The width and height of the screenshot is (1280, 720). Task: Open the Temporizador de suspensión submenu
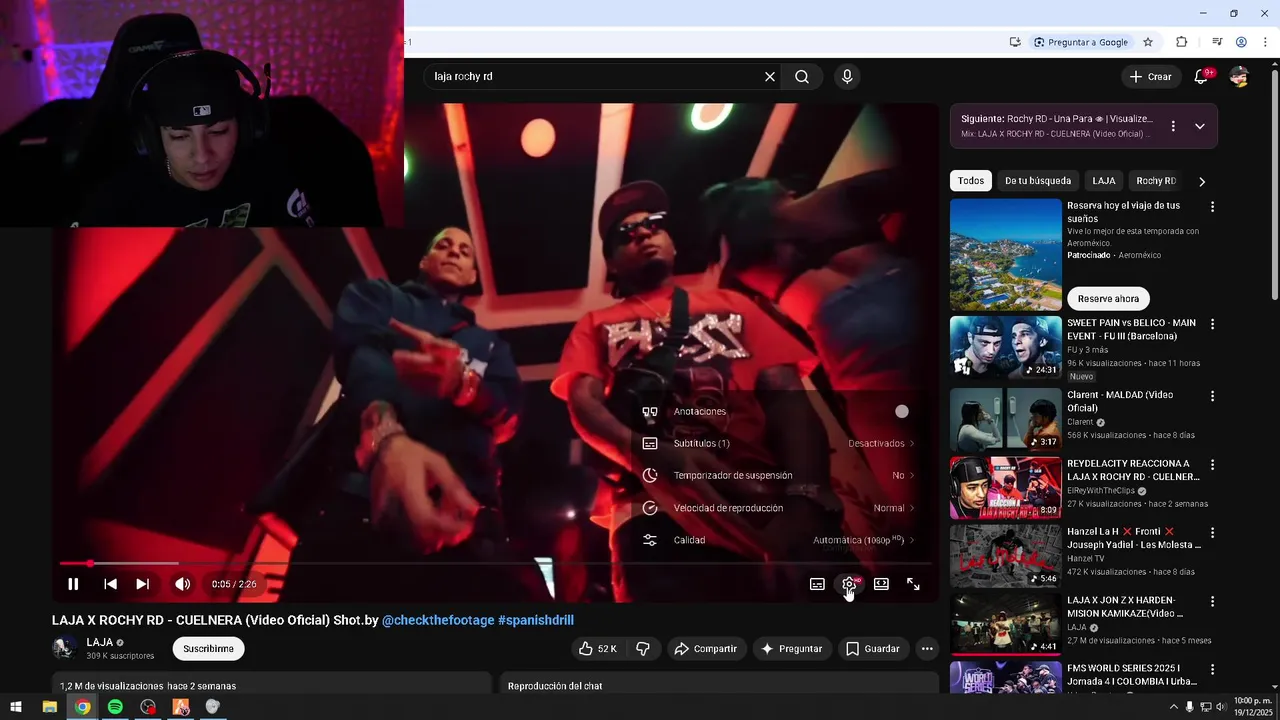[x=777, y=476]
